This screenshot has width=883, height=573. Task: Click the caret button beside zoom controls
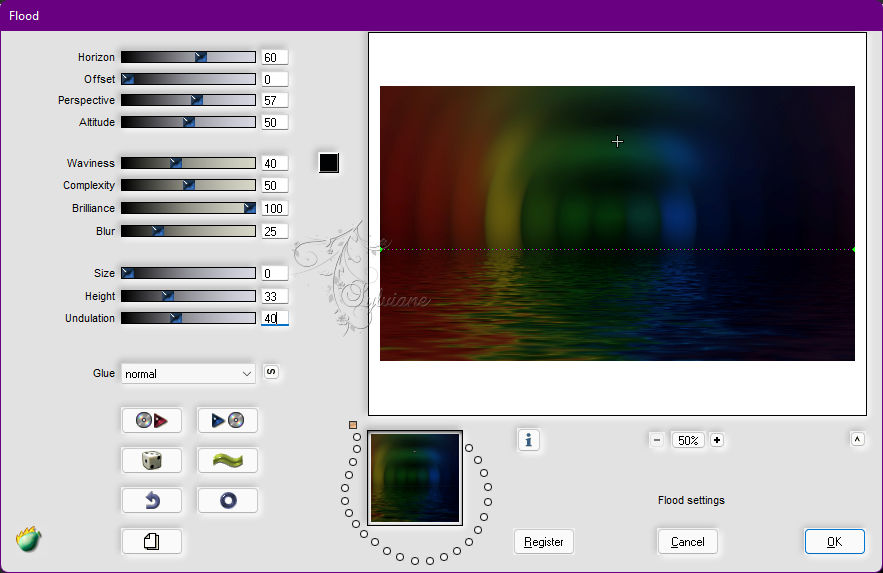[x=857, y=439]
